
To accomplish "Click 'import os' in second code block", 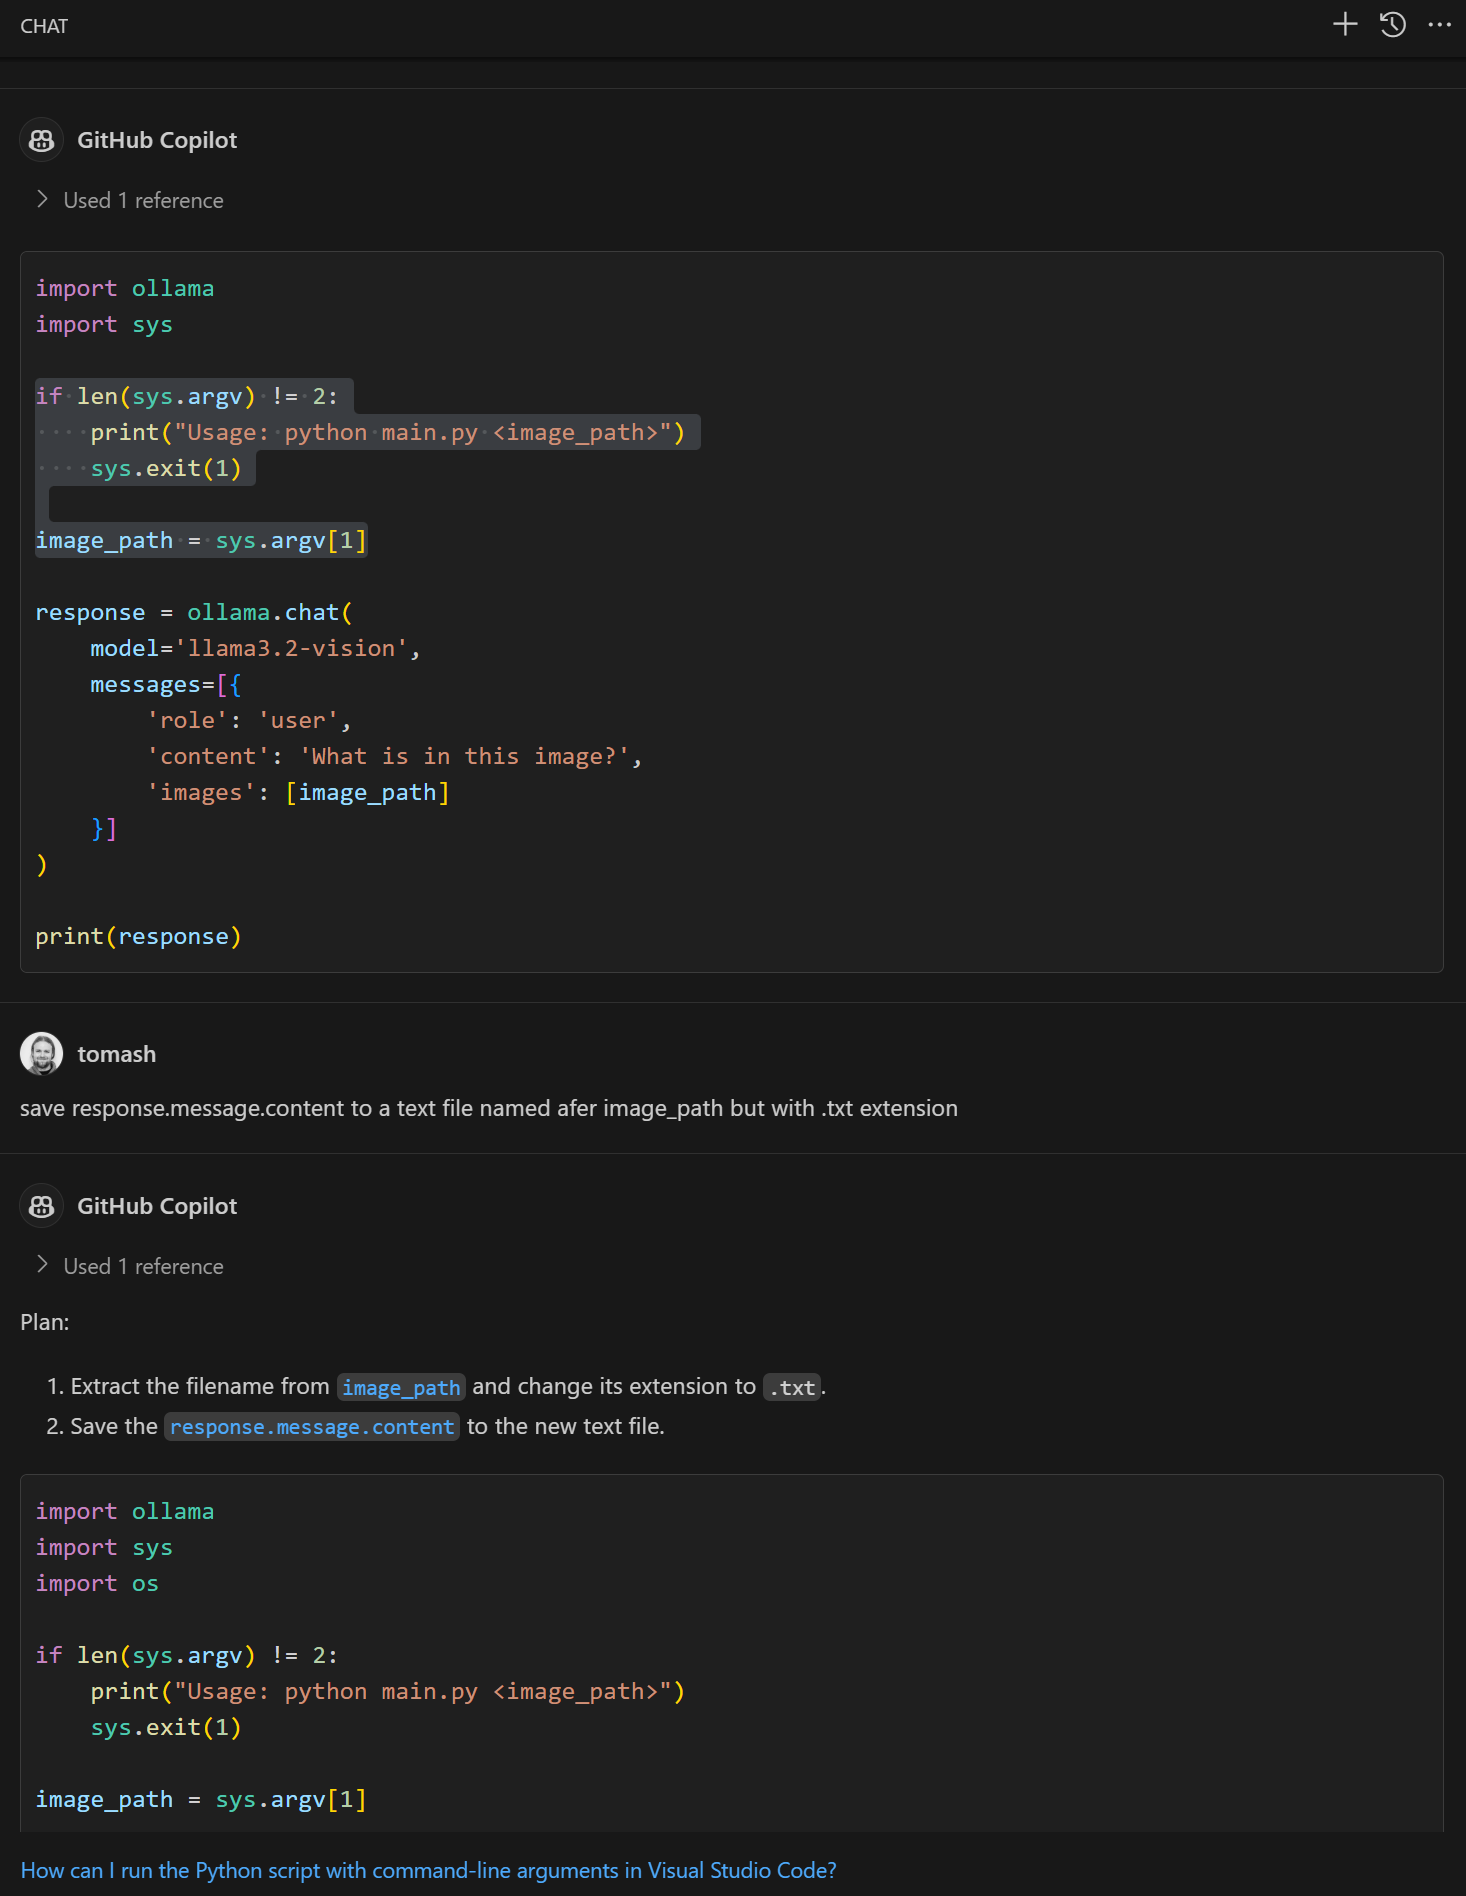I will pos(97,1583).
